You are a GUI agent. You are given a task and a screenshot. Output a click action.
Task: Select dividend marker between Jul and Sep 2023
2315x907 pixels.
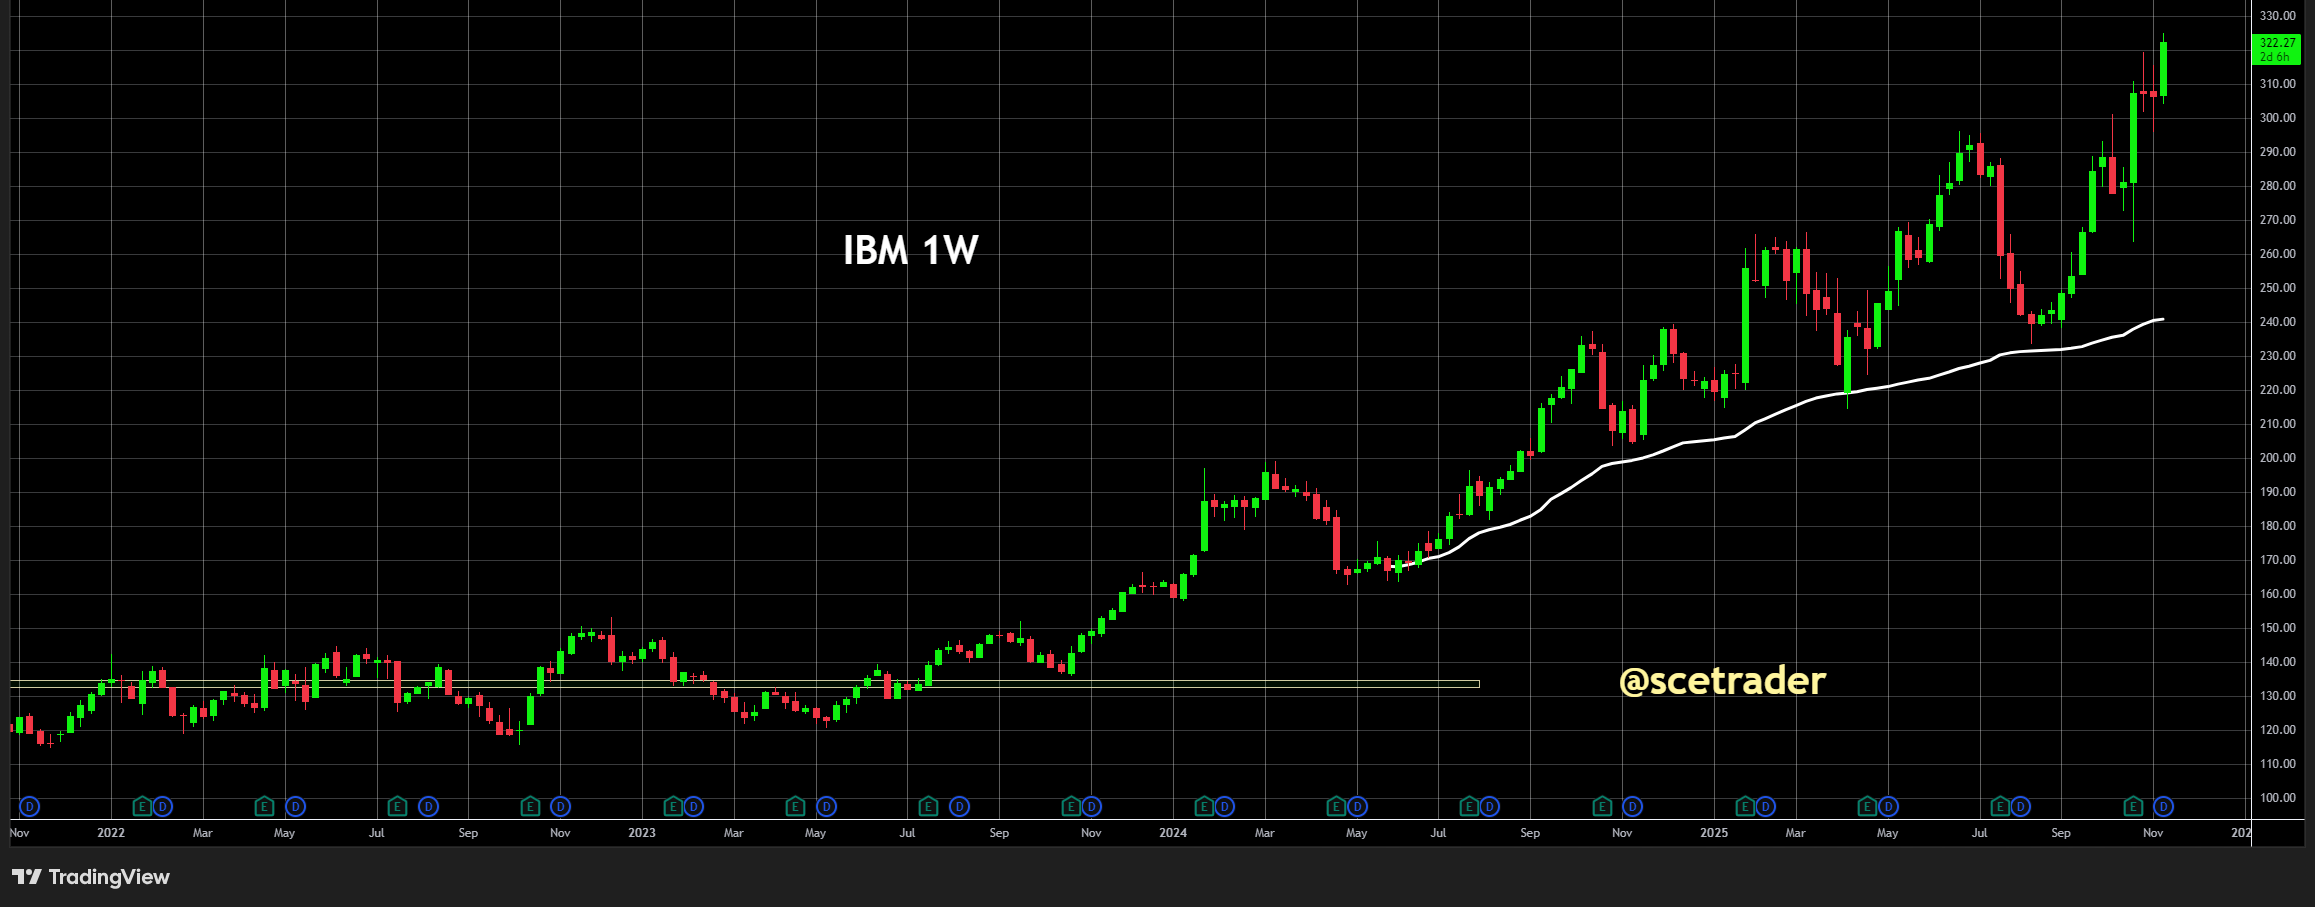point(959,806)
